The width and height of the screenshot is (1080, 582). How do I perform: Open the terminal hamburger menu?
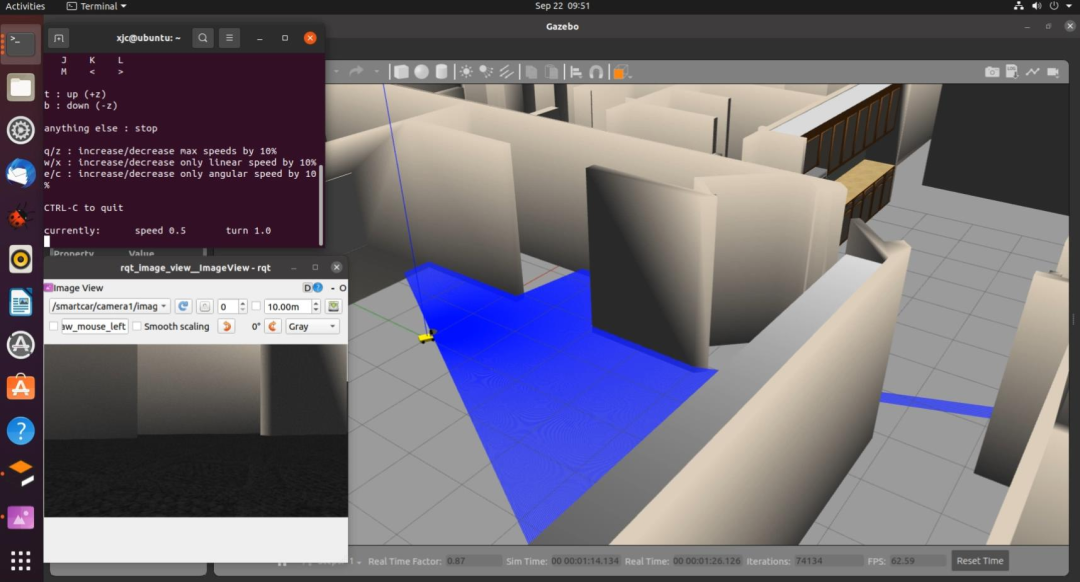(229, 38)
